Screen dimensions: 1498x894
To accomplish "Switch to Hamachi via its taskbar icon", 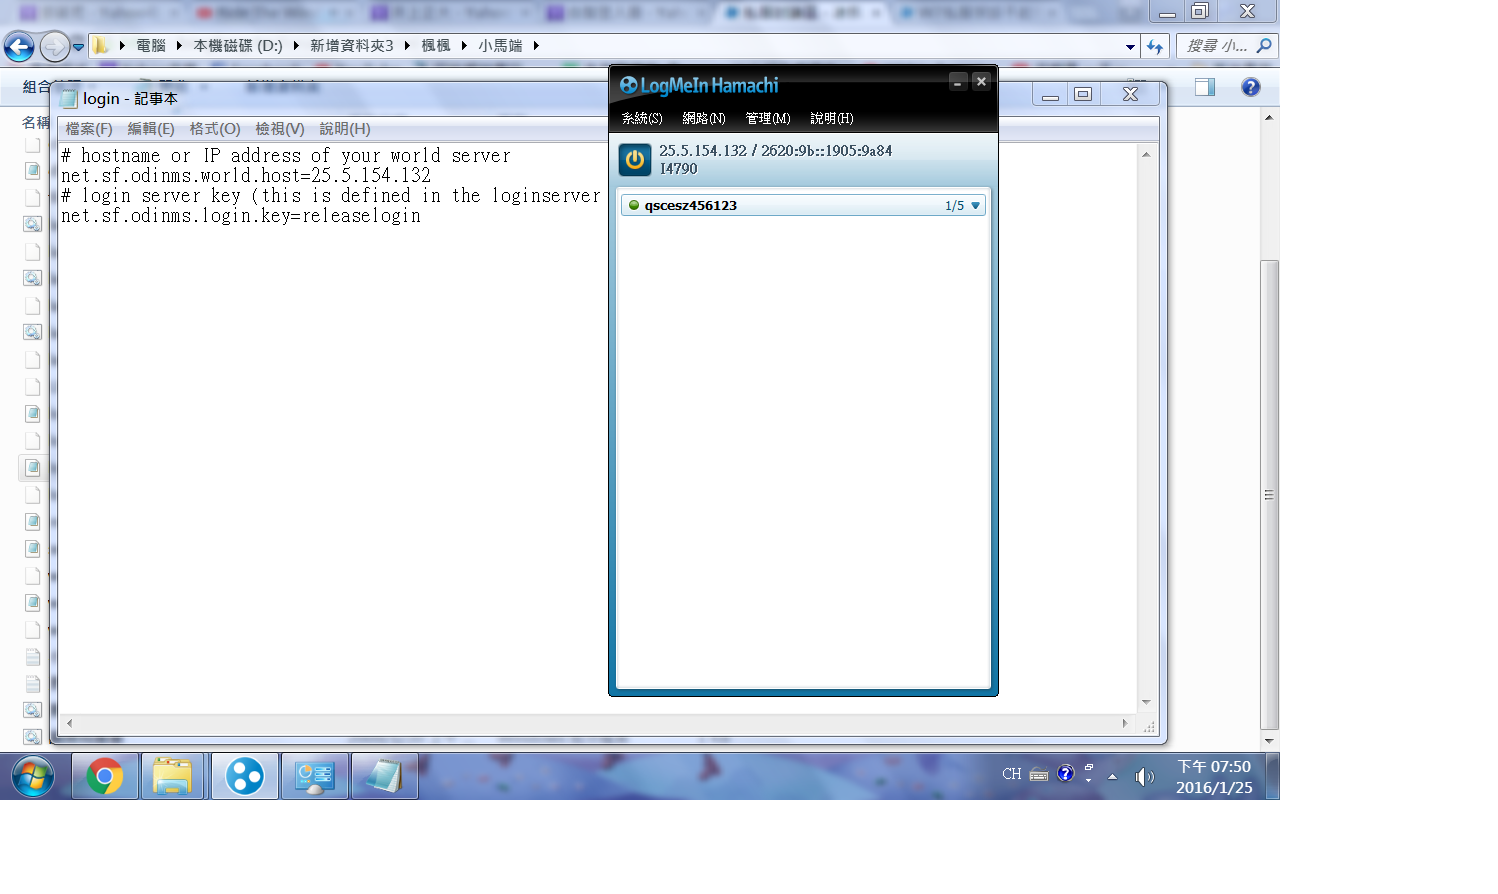I will point(245,776).
